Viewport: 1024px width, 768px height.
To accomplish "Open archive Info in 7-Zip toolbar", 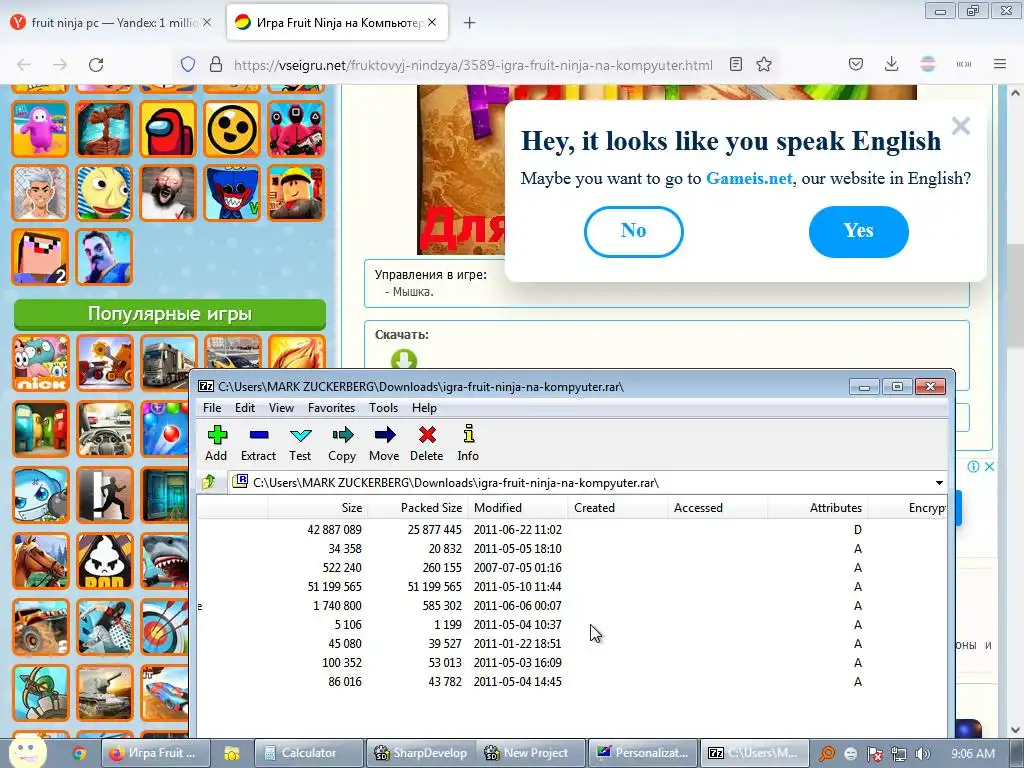I will tap(468, 444).
